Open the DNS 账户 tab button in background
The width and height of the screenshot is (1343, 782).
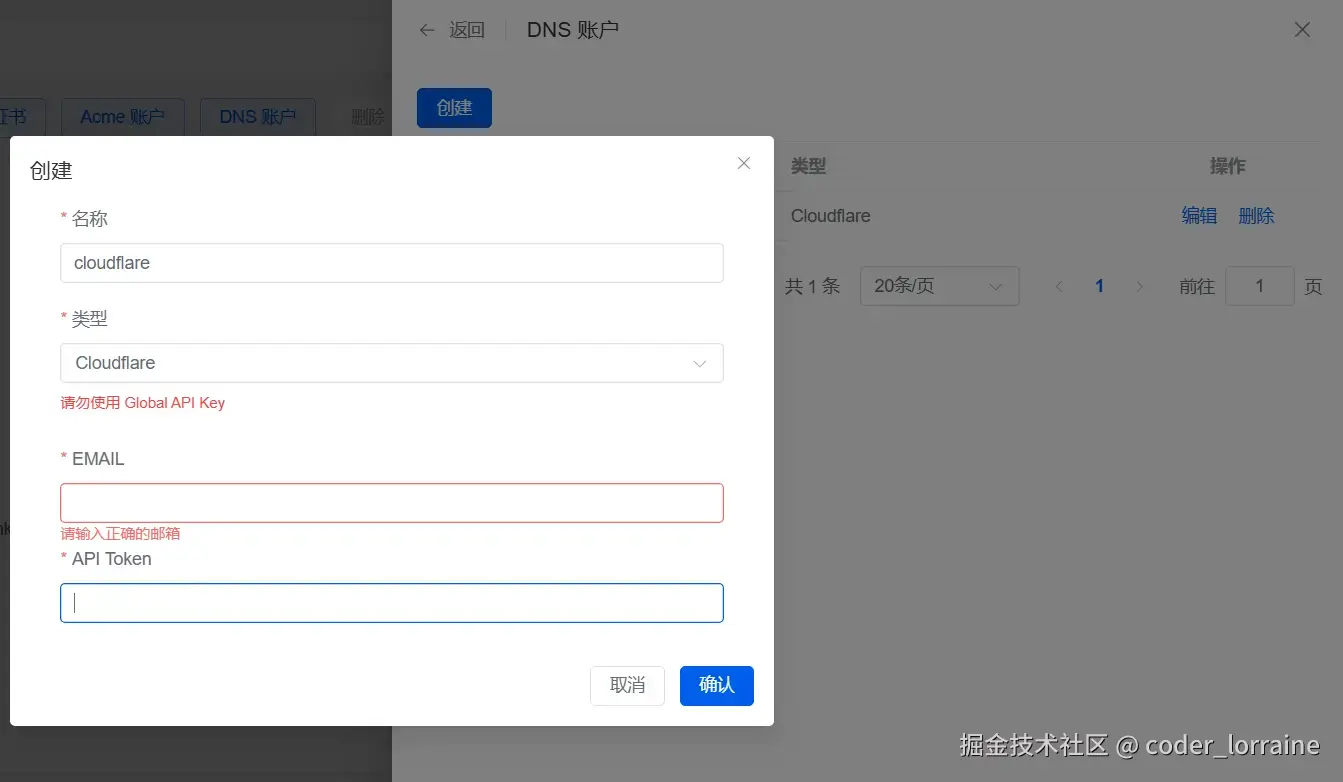point(258,117)
